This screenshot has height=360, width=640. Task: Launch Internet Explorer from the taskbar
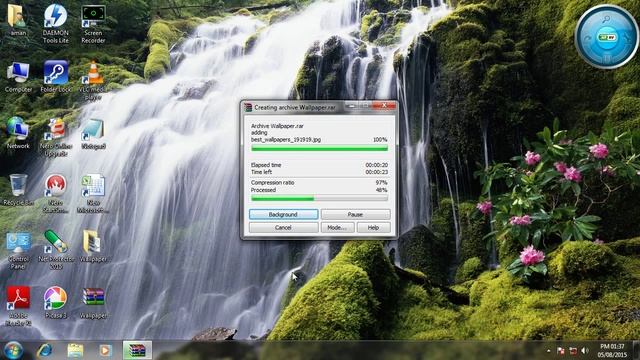tap(44, 350)
